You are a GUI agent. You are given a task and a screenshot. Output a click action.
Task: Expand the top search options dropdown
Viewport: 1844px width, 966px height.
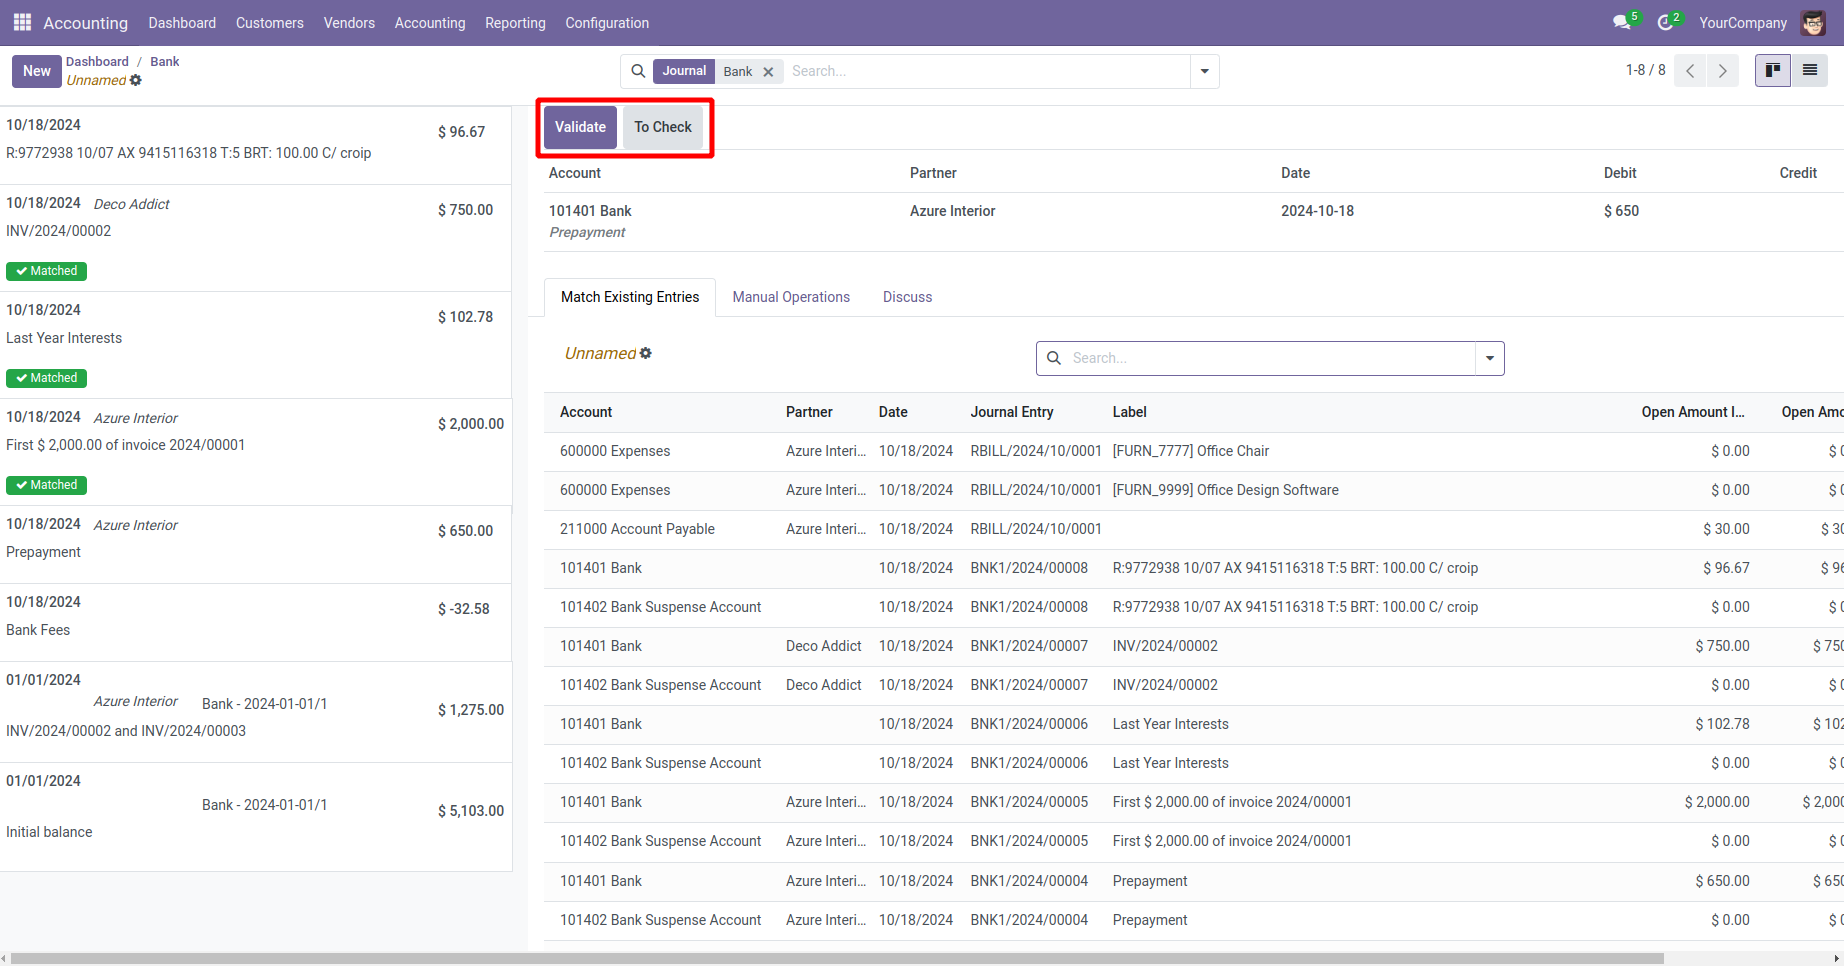click(1204, 71)
